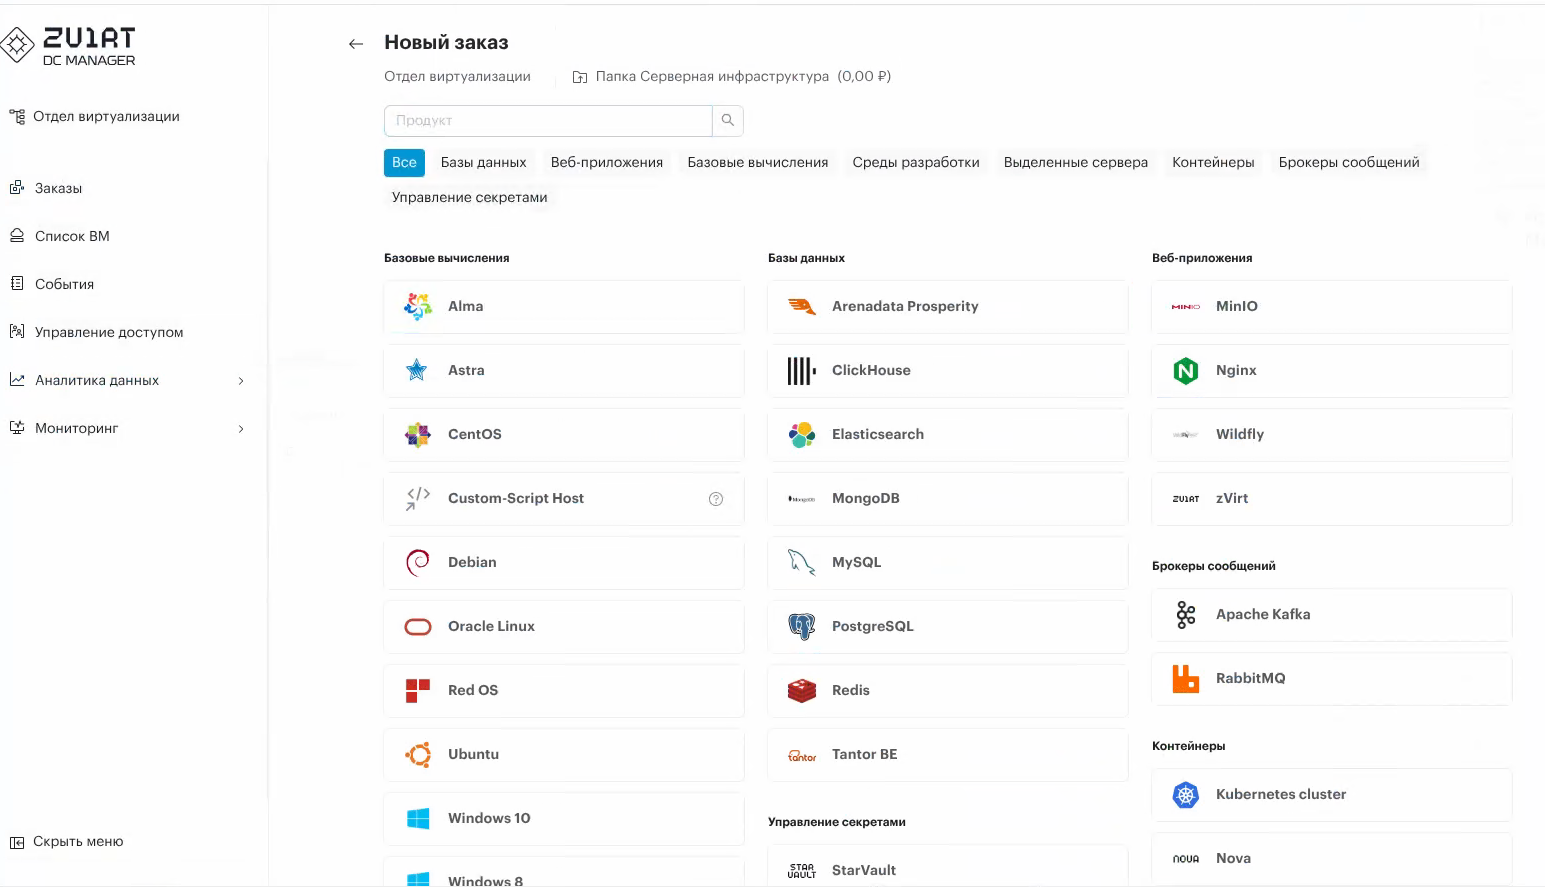The height and width of the screenshot is (887, 1545).
Task: Select the Базы данных filter tab
Action: tap(483, 163)
